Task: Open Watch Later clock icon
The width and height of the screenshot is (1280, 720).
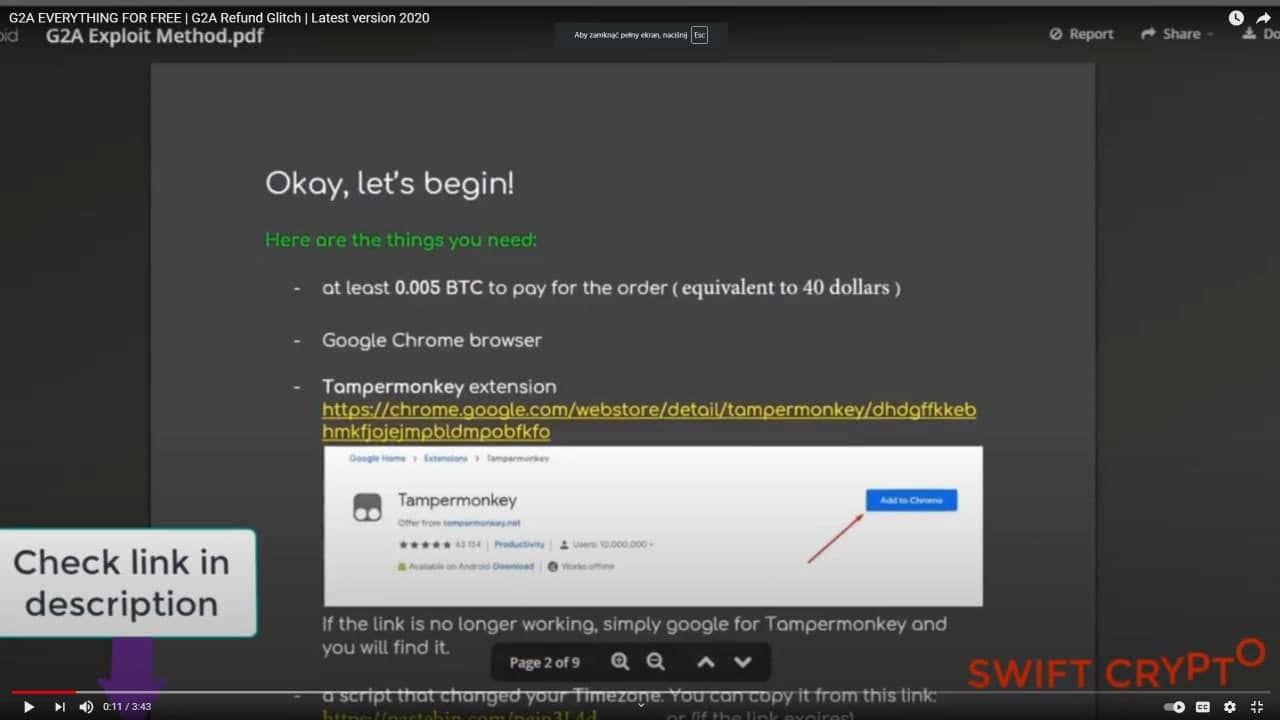Action: click(1236, 17)
